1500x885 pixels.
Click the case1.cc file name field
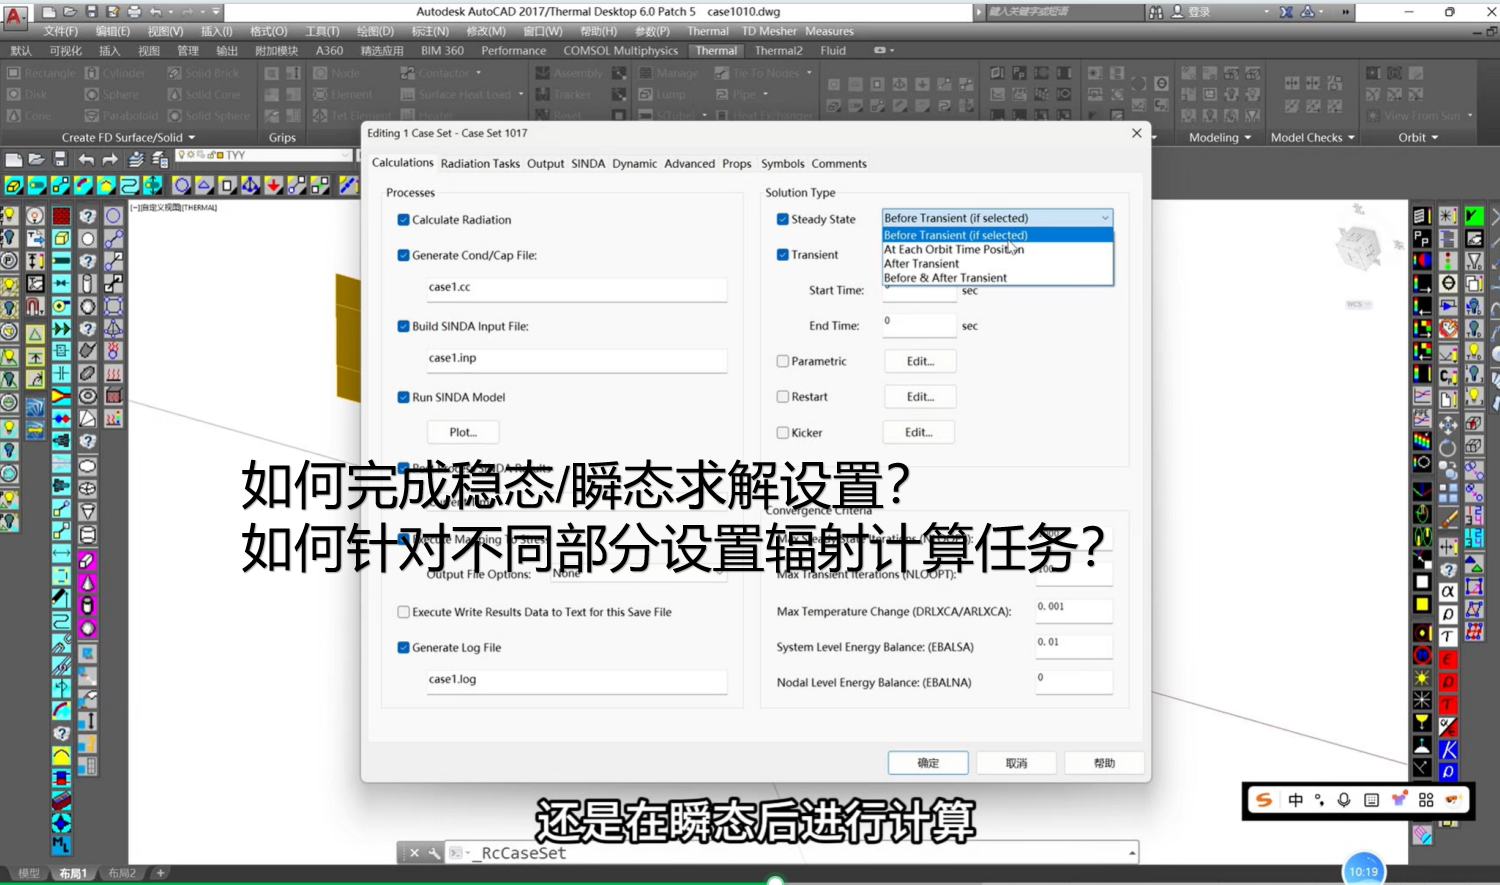point(576,288)
